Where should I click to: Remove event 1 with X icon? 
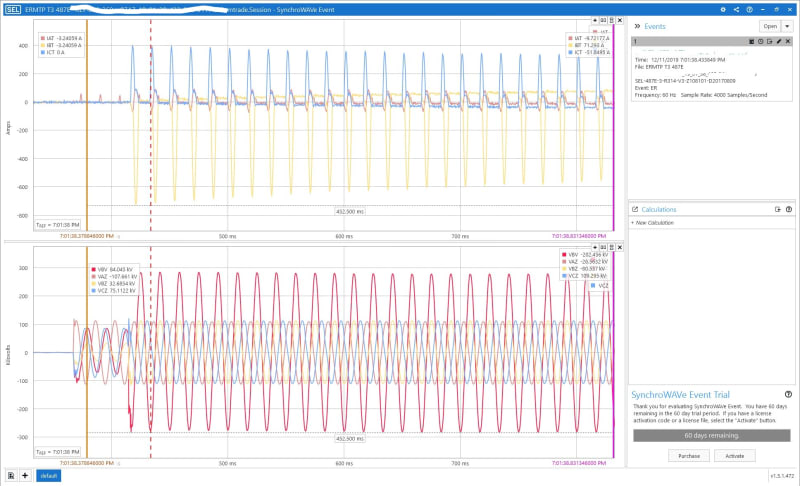(x=788, y=41)
